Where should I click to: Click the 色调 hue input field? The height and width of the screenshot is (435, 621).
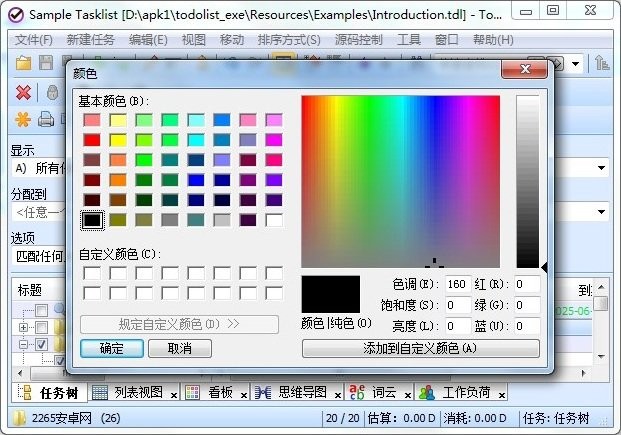point(458,285)
